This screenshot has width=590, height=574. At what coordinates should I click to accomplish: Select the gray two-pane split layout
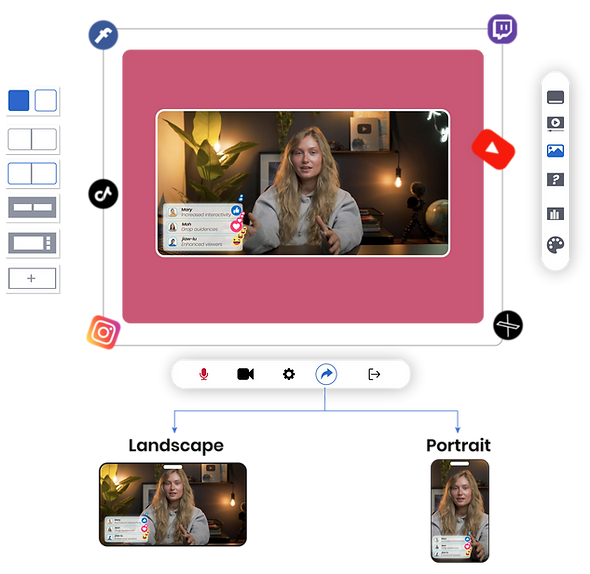32,139
